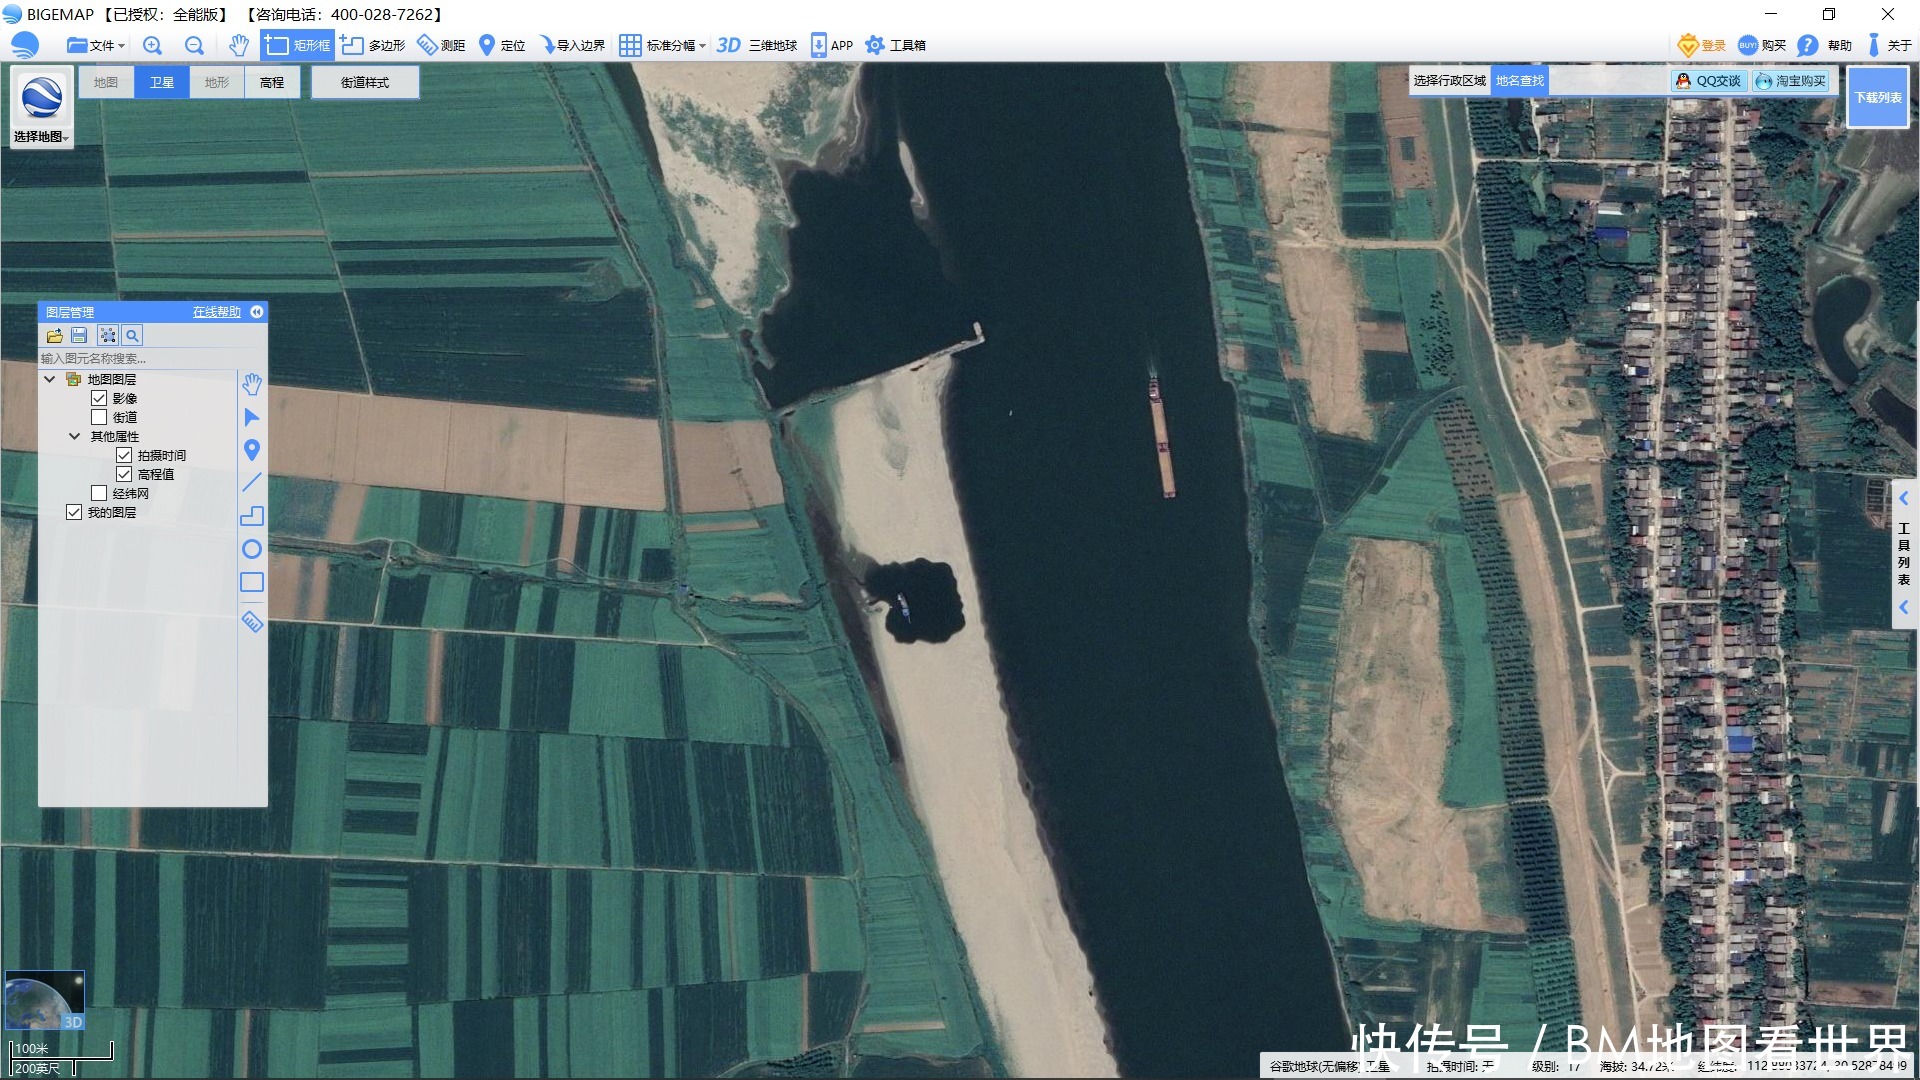The image size is (1920, 1080).
Task: Collapse the 地图图层 tree node
Action: point(49,379)
